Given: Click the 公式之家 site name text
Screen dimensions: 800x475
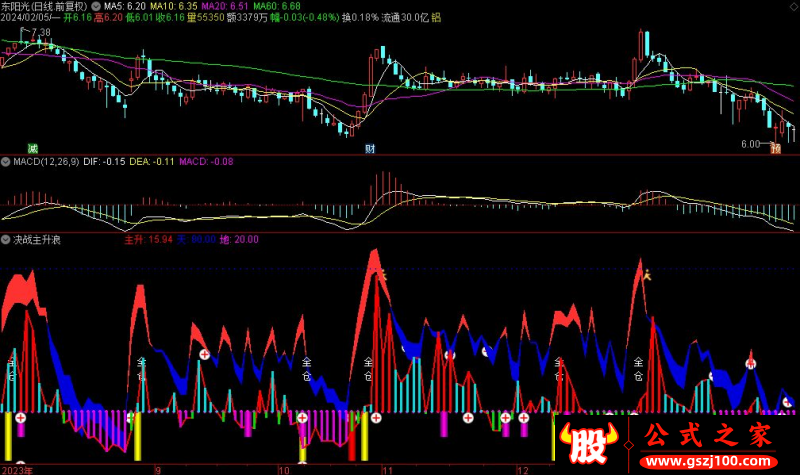Looking at the screenshot, I should click(702, 435).
